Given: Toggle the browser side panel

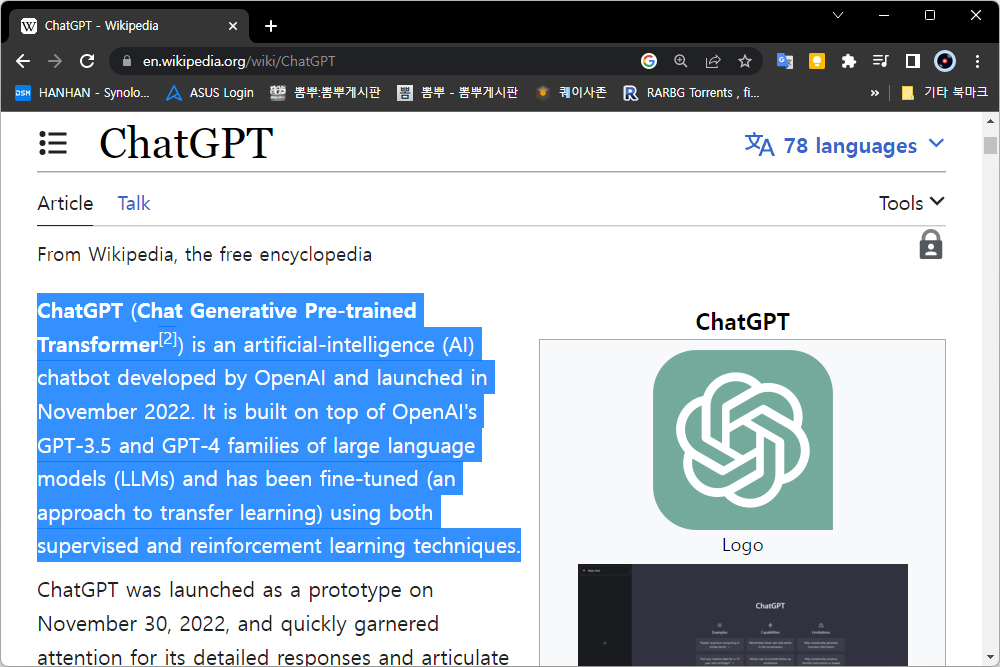Looking at the screenshot, I should click(x=913, y=61).
